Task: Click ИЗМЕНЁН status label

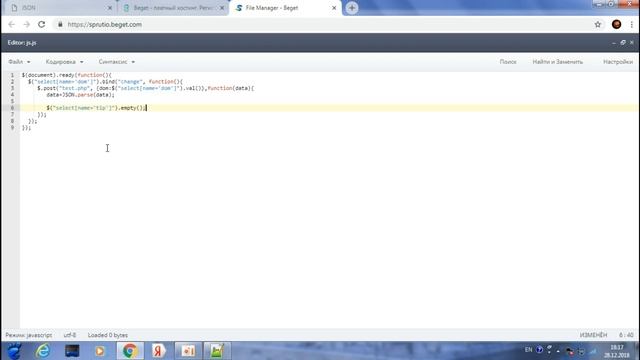Action: pyautogui.click(x=593, y=335)
